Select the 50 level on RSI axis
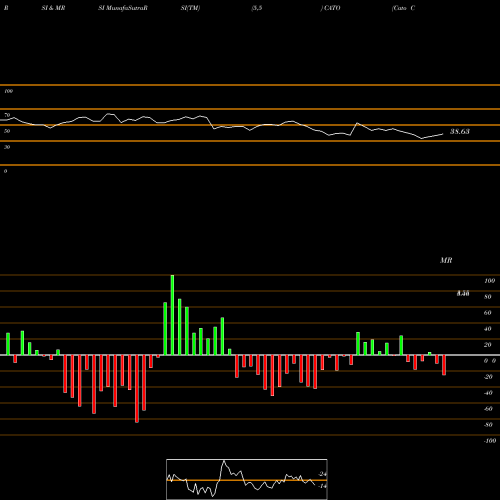Viewport: 500px width, 500px height. click(x=7, y=131)
